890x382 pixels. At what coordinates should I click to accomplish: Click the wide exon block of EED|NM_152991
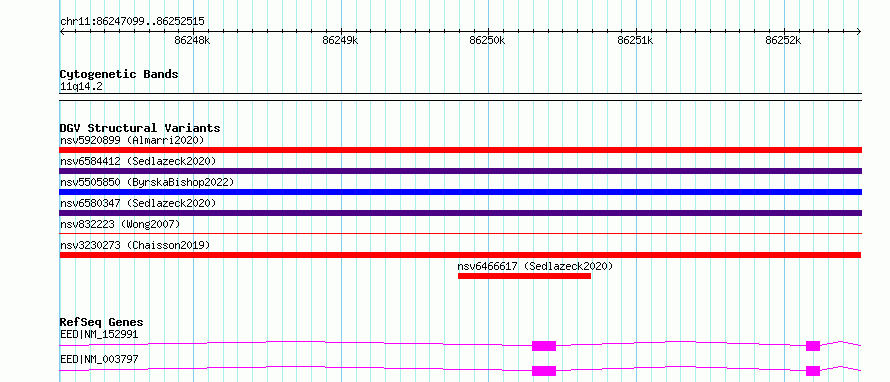pos(544,346)
